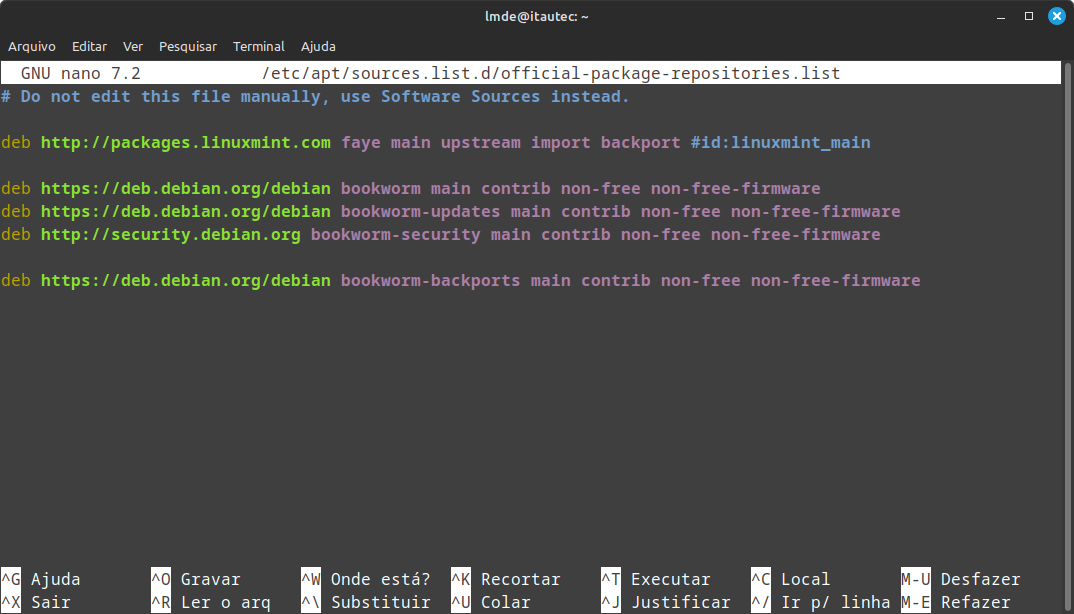The image size is (1074, 614).
Task: Close the terminal with the blue X button
Action: click(x=1057, y=16)
